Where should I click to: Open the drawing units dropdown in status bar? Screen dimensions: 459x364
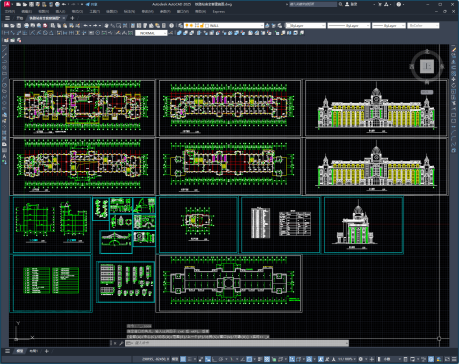click(389, 359)
